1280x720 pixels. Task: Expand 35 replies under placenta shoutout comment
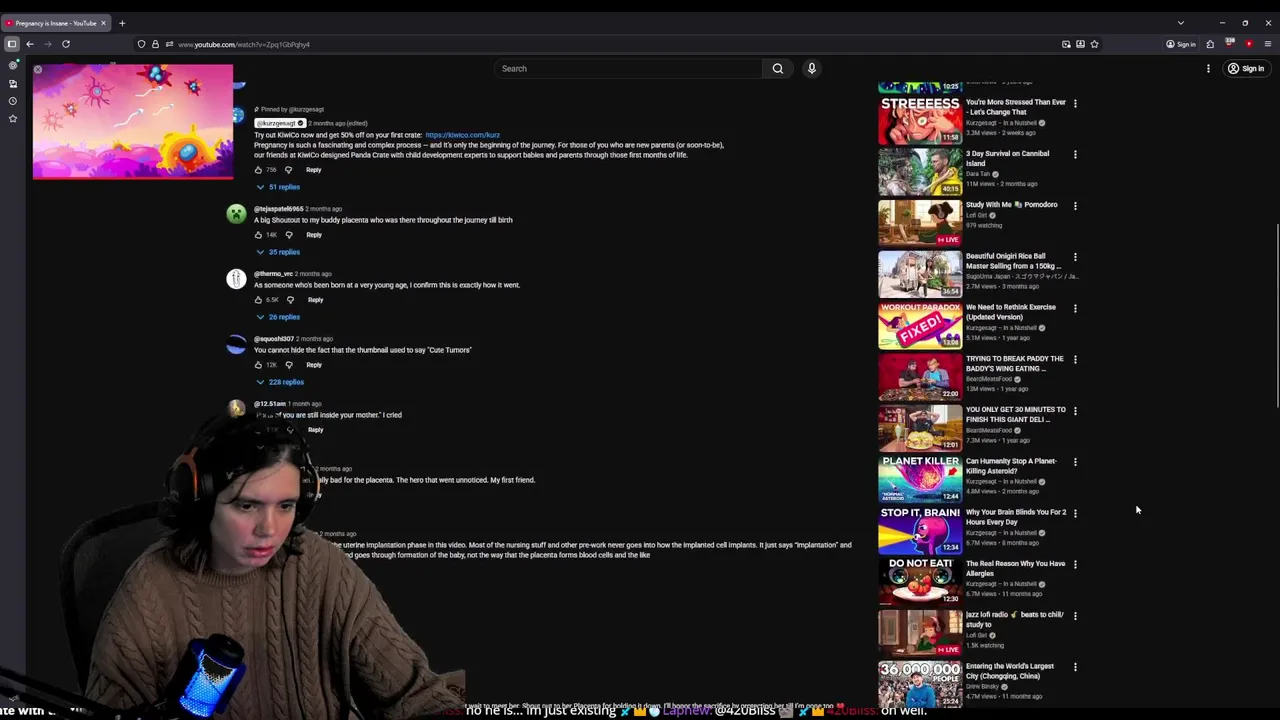(278, 252)
